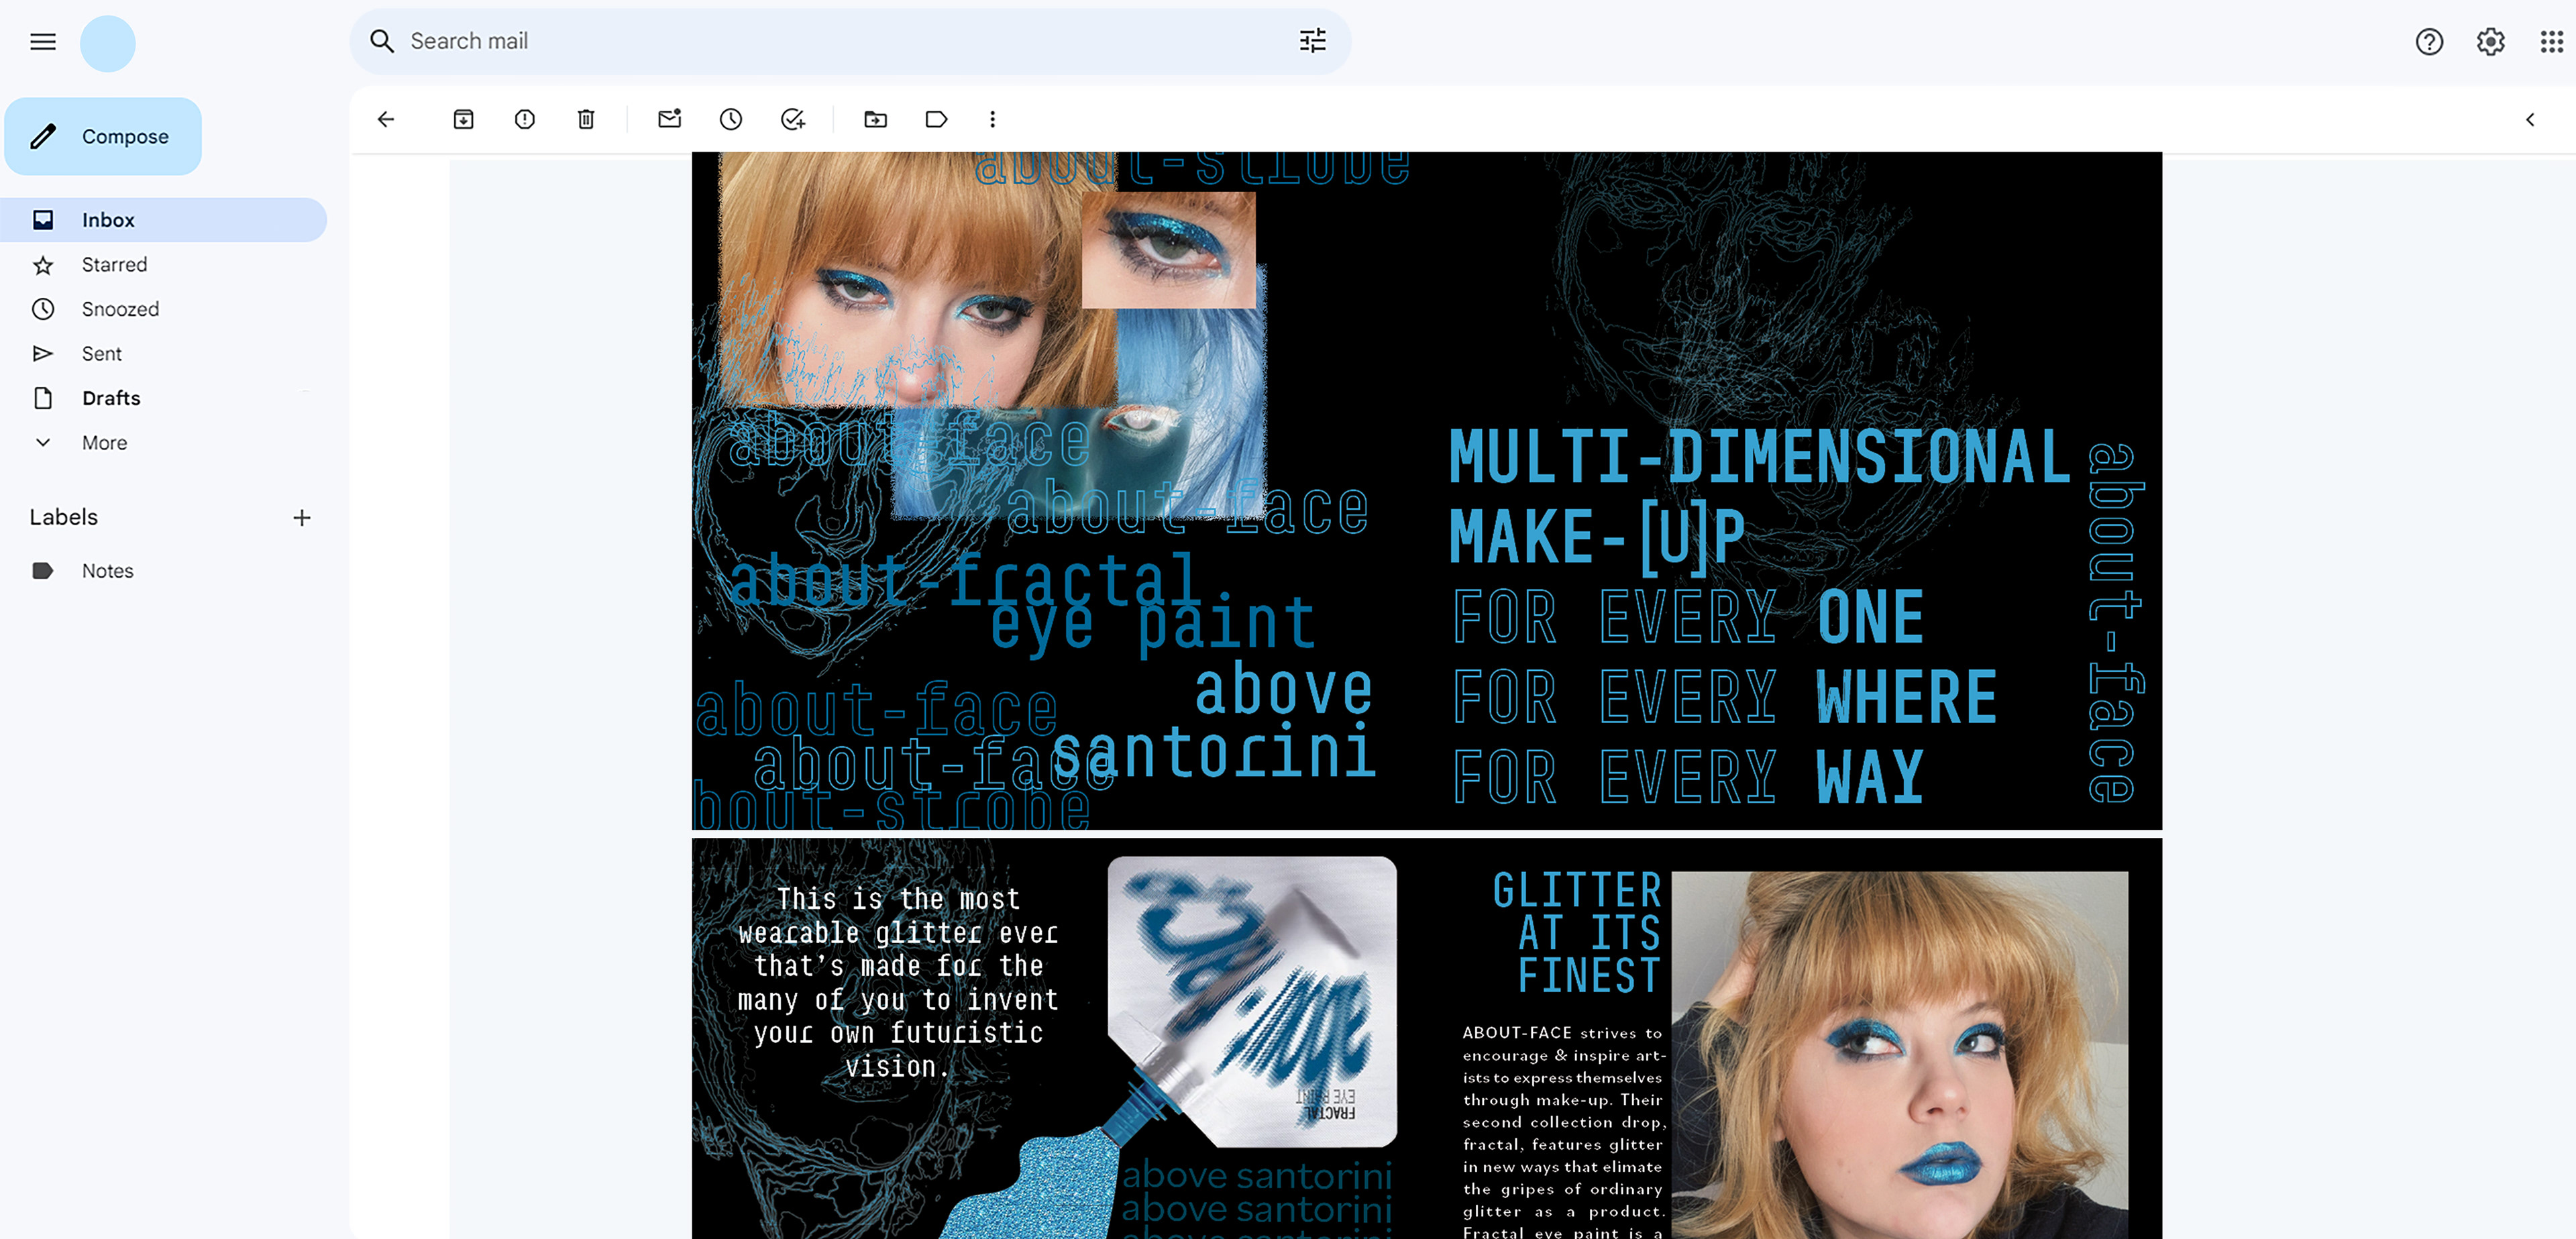Screen dimensions: 2576x1239
Task: Show search options filter icon
Action: 1312,41
